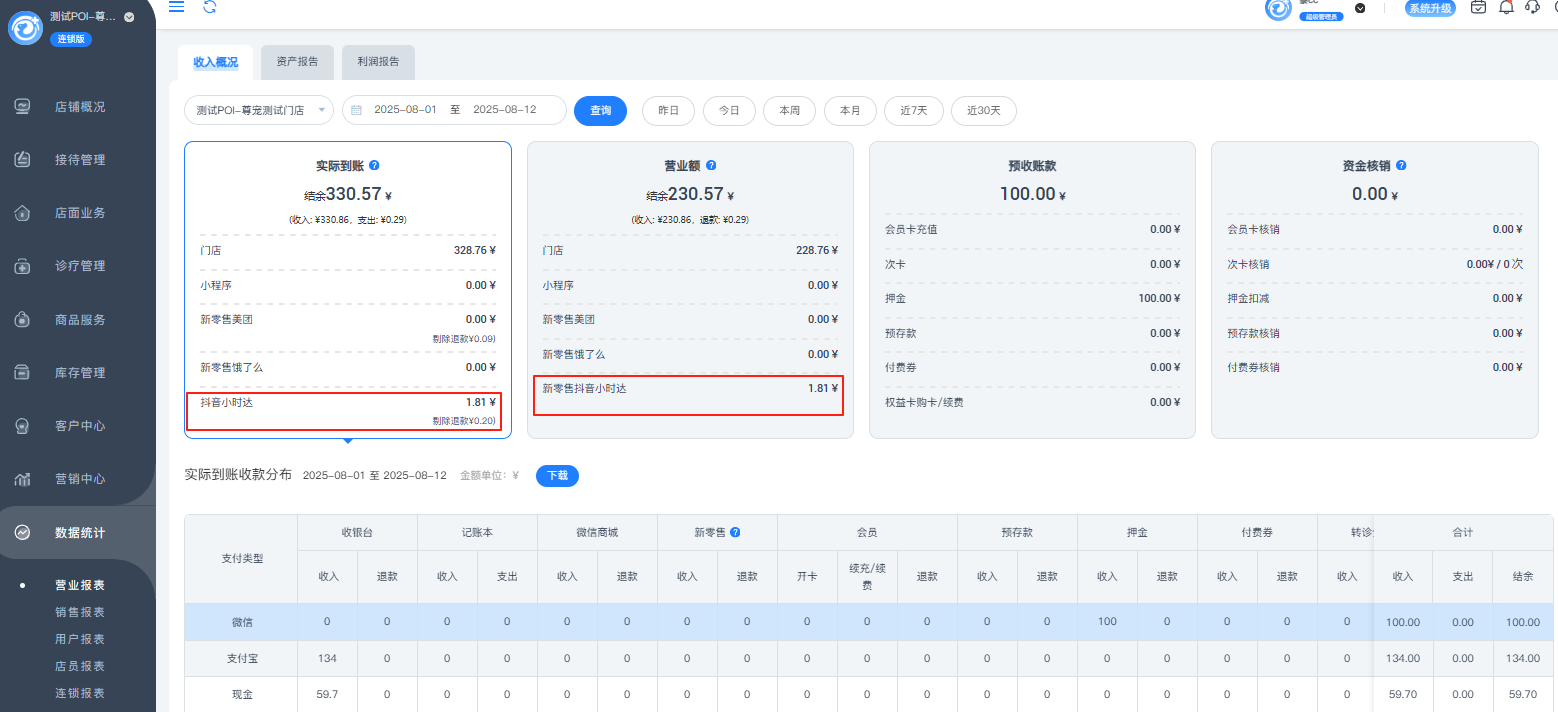Image resolution: width=1558 pixels, height=712 pixels.
Task: Click the 现金 row in payment table
Action: pyautogui.click(x=870, y=694)
